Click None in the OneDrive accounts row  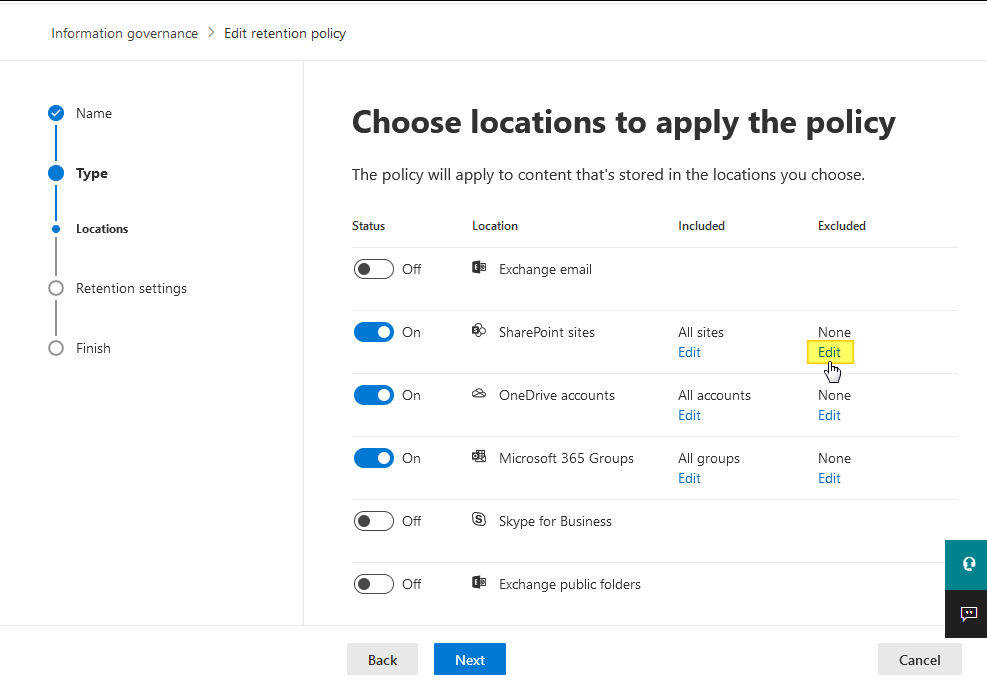(834, 395)
